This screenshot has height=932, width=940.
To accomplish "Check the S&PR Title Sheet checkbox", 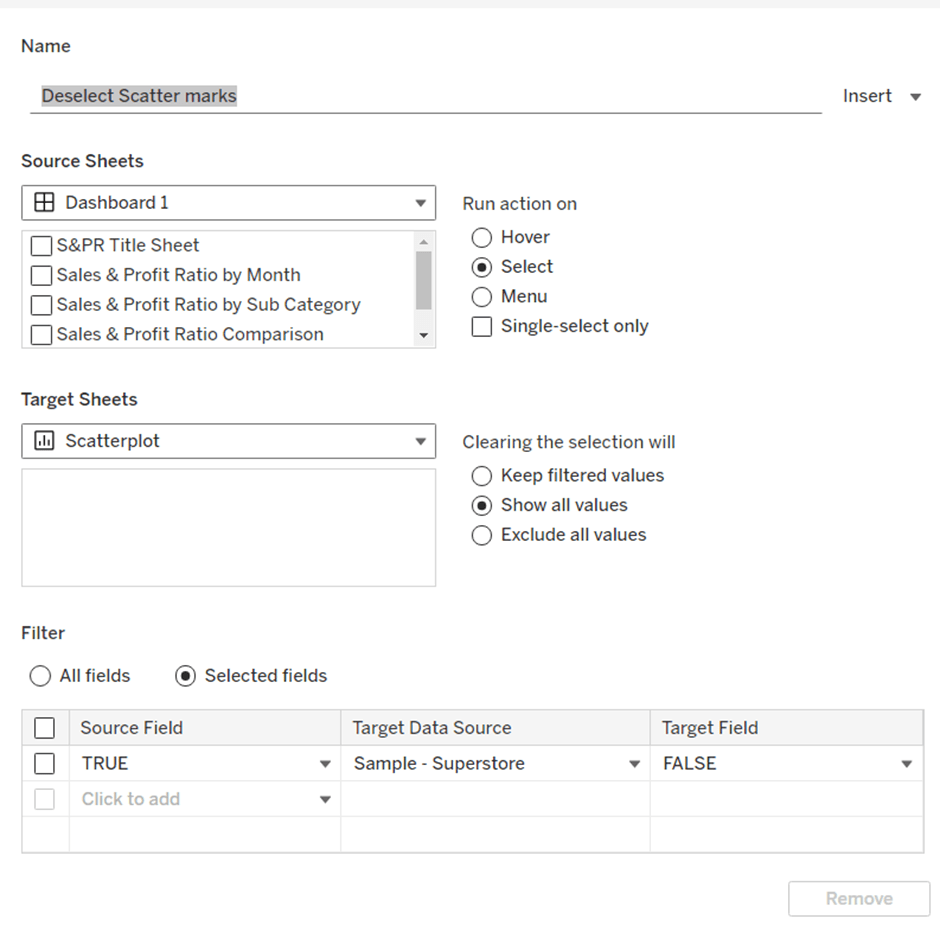I will (x=41, y=246).
